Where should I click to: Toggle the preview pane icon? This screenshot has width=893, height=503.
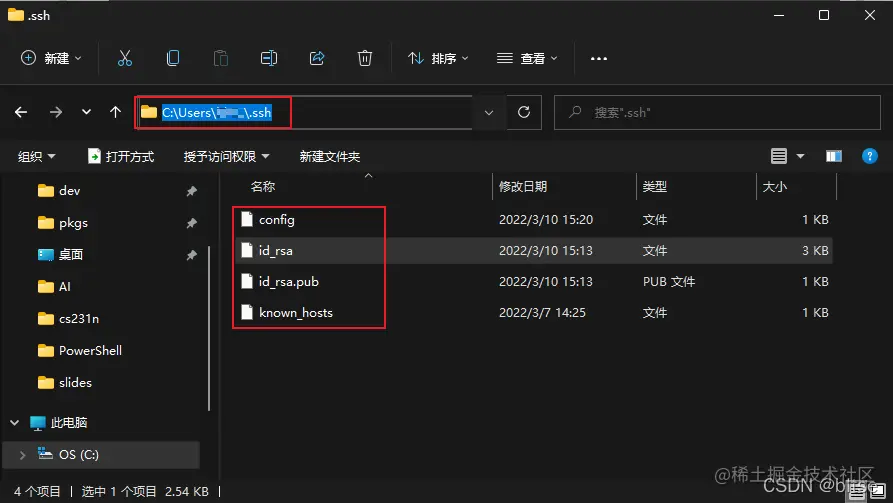point(834,156)
